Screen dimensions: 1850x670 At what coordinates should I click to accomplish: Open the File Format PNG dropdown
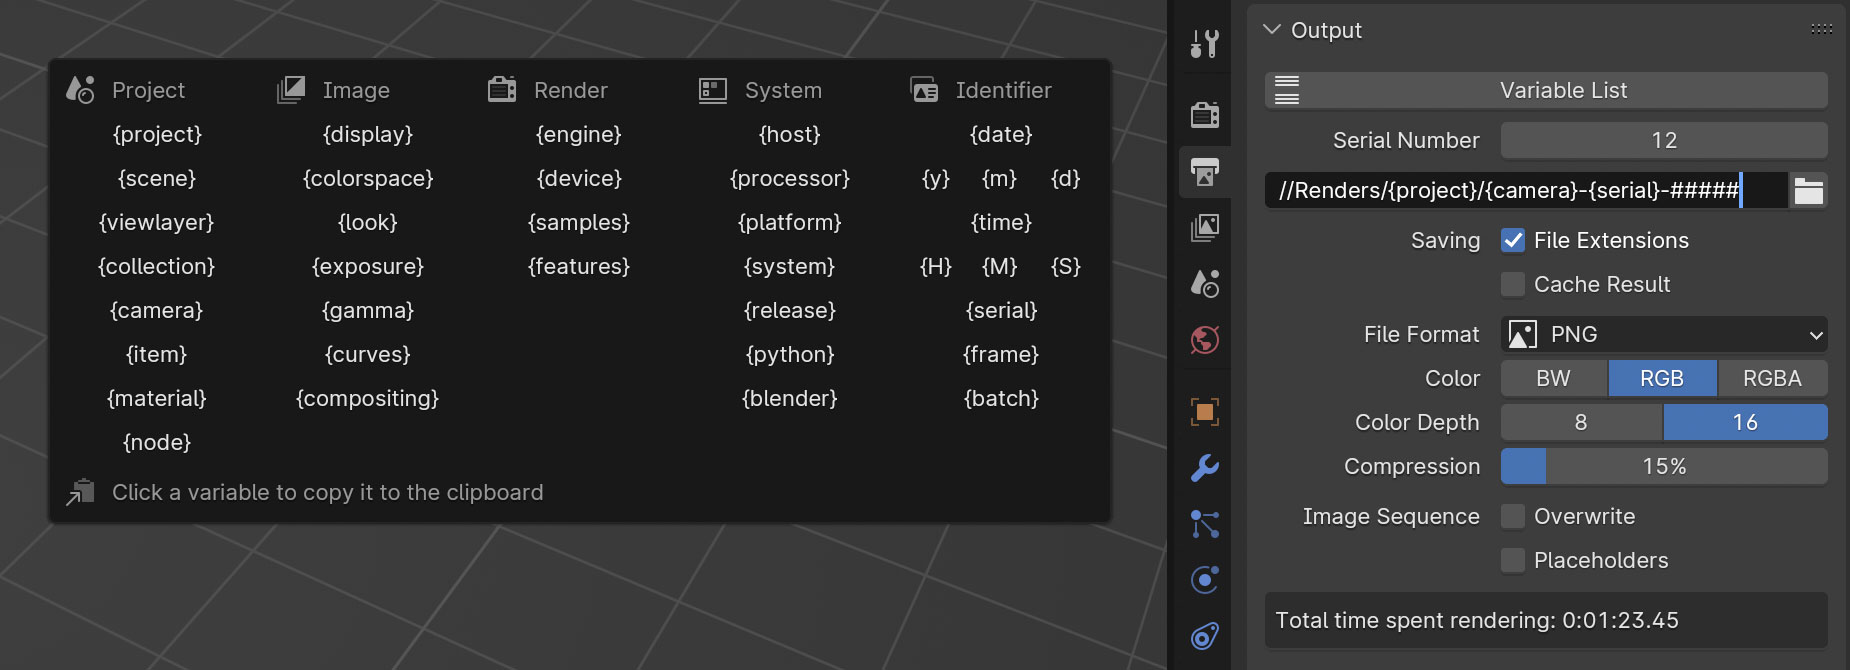(1664, 334)
